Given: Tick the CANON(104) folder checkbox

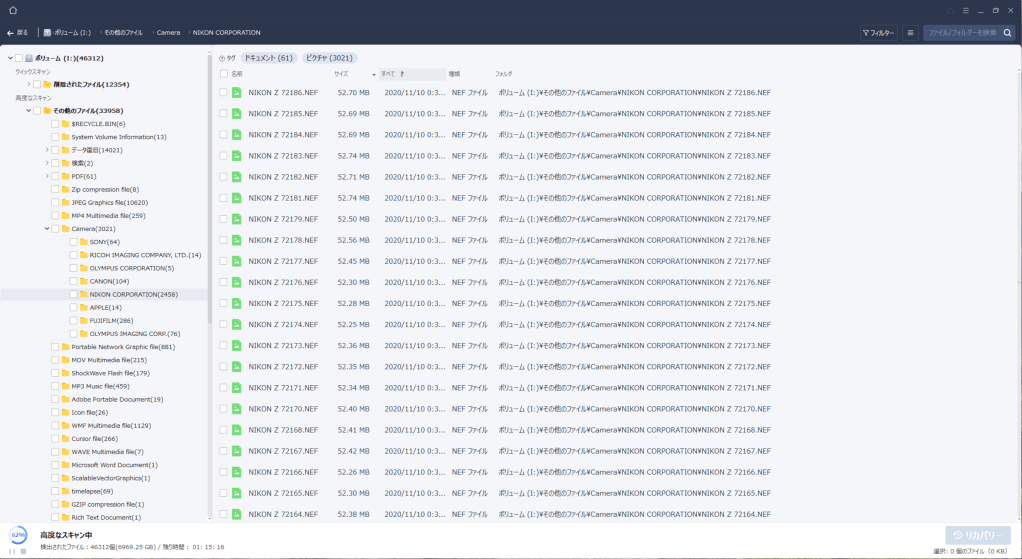Looking at the screenshot, I should (73, 281).
